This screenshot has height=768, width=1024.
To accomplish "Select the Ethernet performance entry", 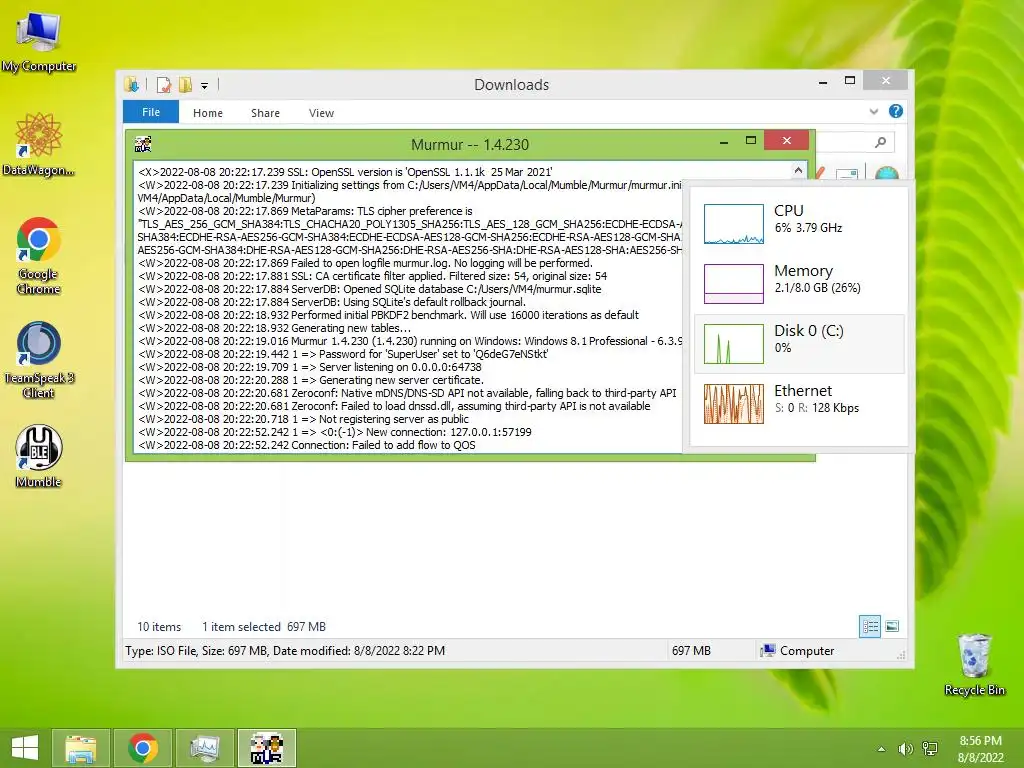I will [x=799, y=404].
